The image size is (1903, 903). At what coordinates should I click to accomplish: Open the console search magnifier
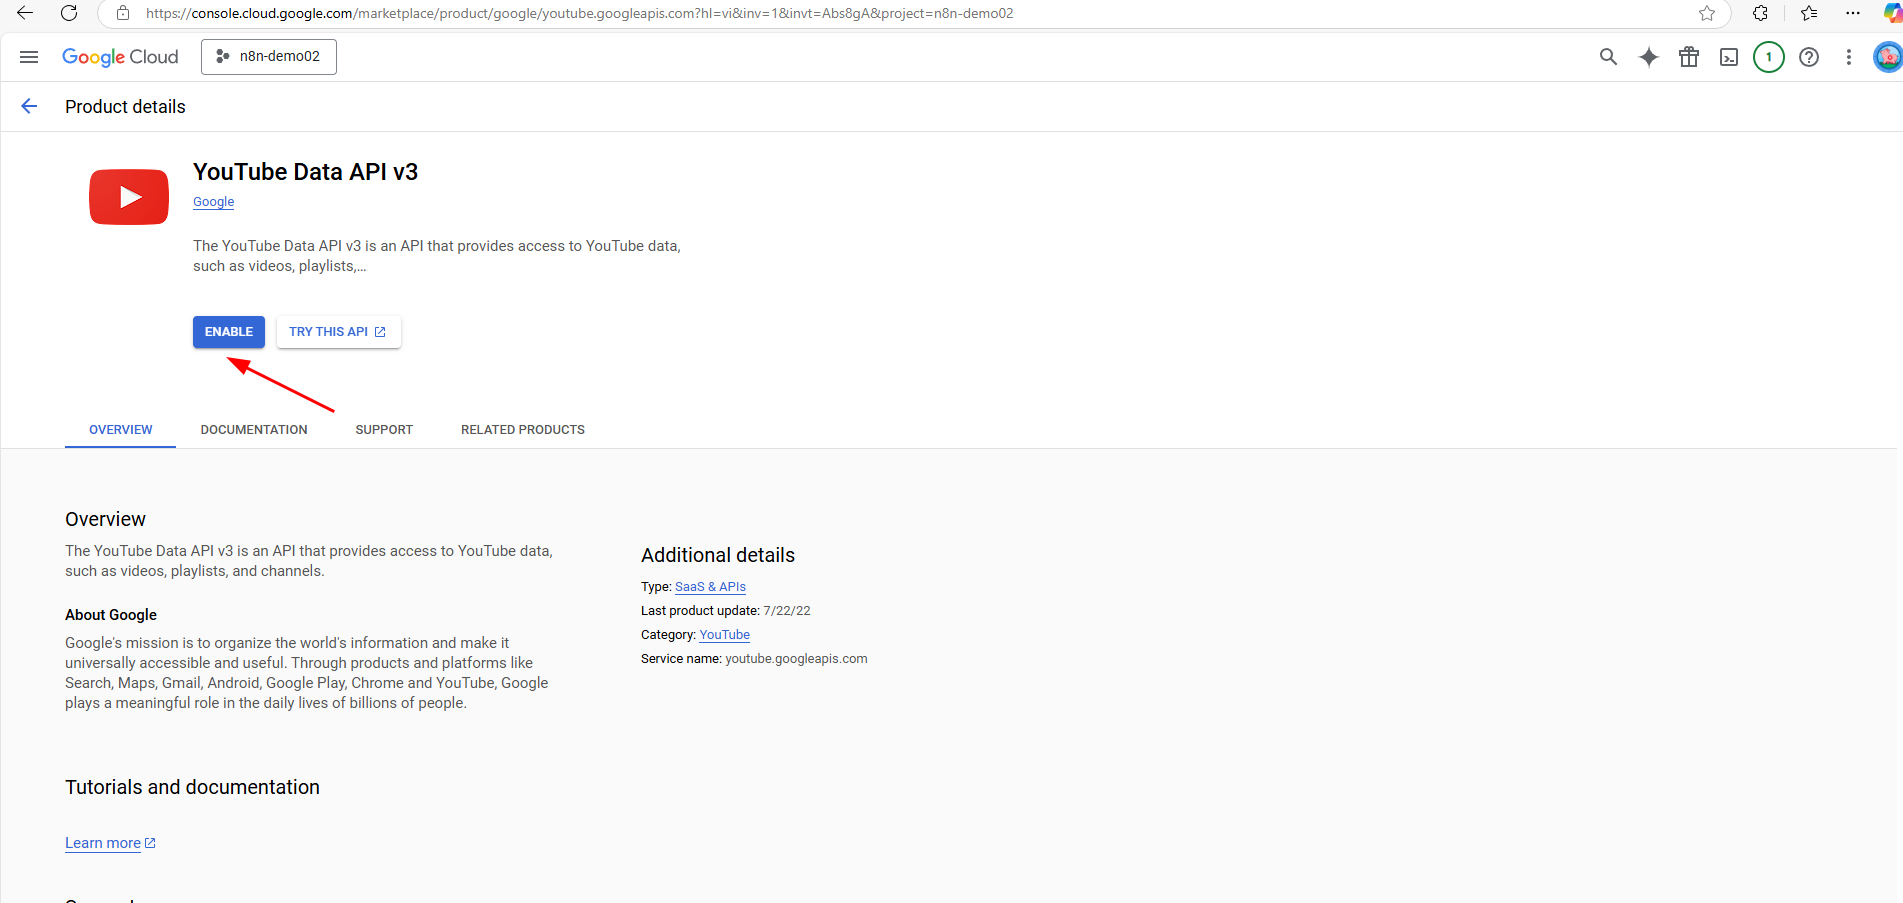pos(1608,57)
